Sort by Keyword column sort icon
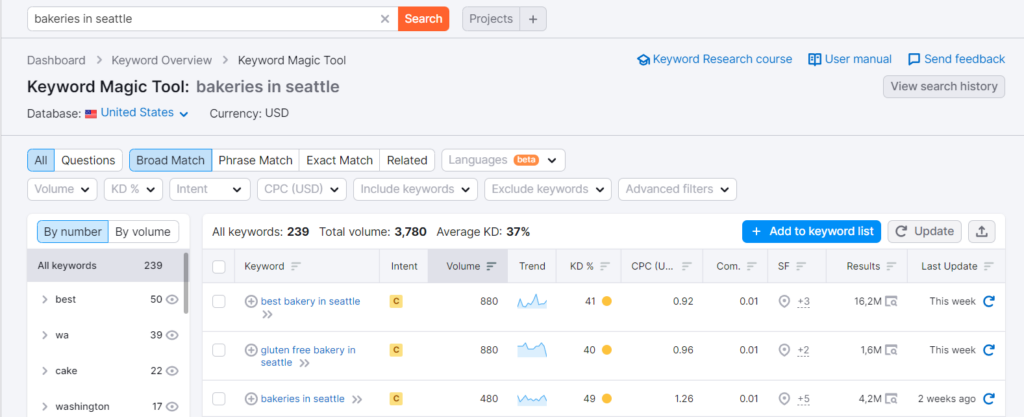1024x417 pixels. [296, 266]
